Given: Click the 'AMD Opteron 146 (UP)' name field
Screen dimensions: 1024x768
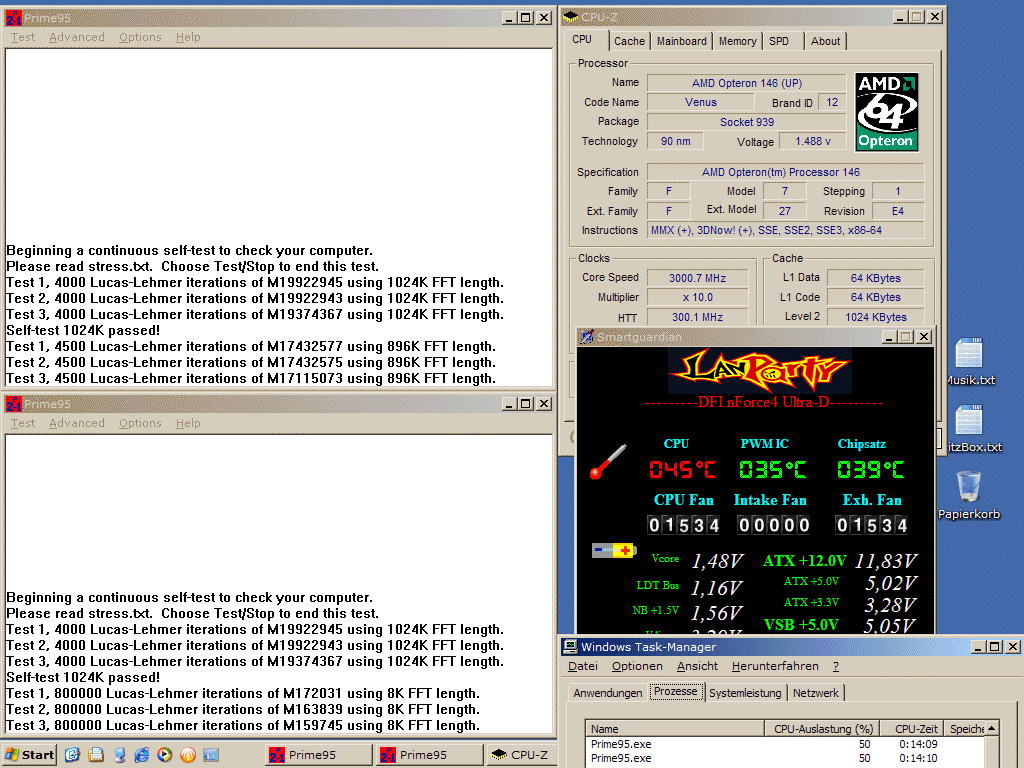Looking at the screenshot, I should coord(746,83).
